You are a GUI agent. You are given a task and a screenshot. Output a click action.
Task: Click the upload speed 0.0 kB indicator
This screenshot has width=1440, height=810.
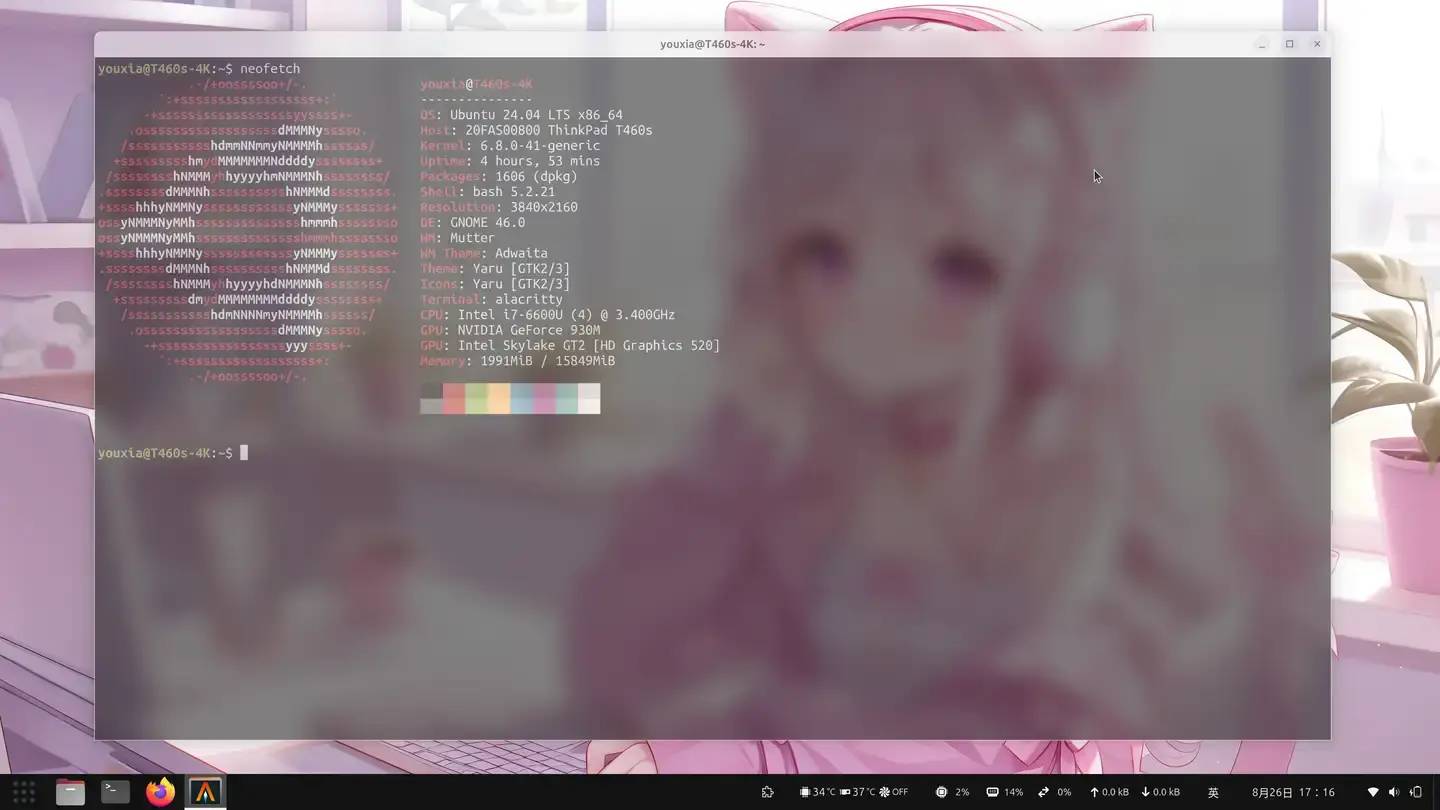coord(1109,792)
